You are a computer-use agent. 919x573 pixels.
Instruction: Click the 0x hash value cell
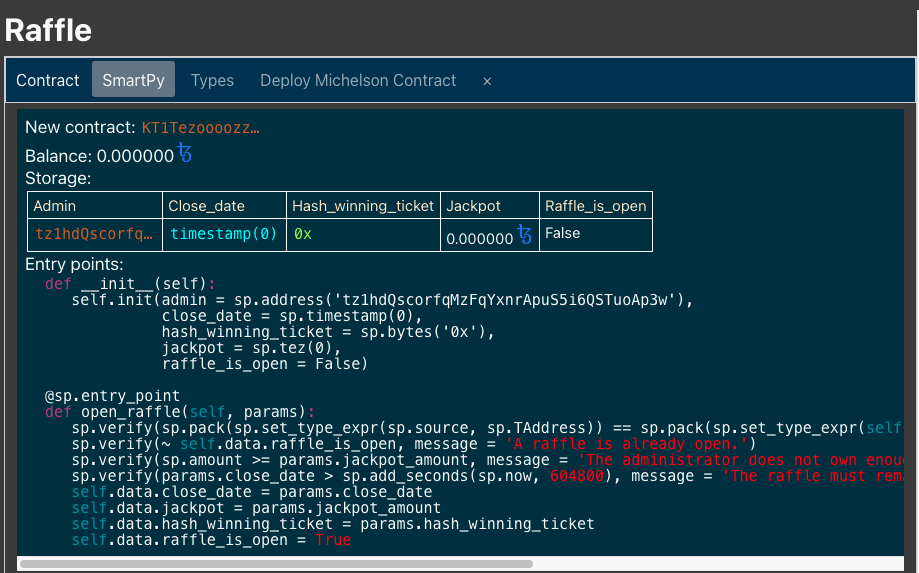[x=303, y=233]
